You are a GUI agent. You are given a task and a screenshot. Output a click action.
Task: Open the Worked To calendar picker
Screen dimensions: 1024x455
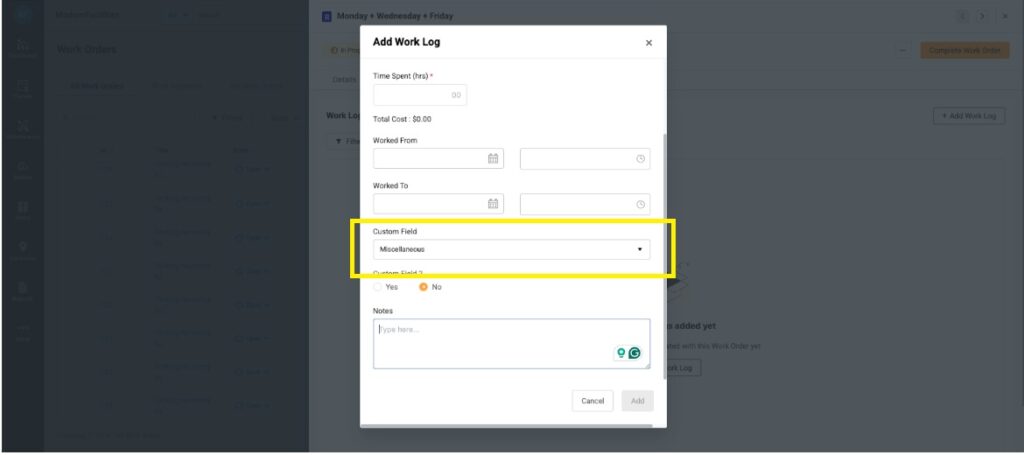point(493,204)
